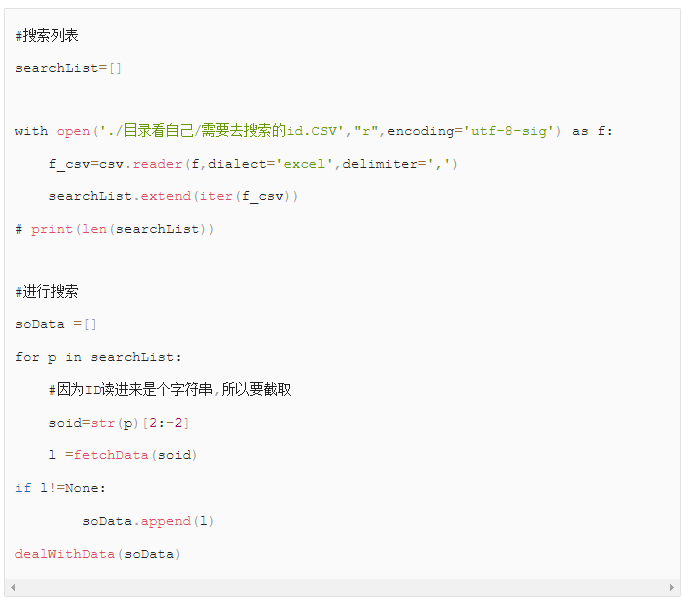Image resolution: width=683 pixels, height=605 pixels.
Task: Click the soData =[] assignment
Action: [x=55, y=324]
